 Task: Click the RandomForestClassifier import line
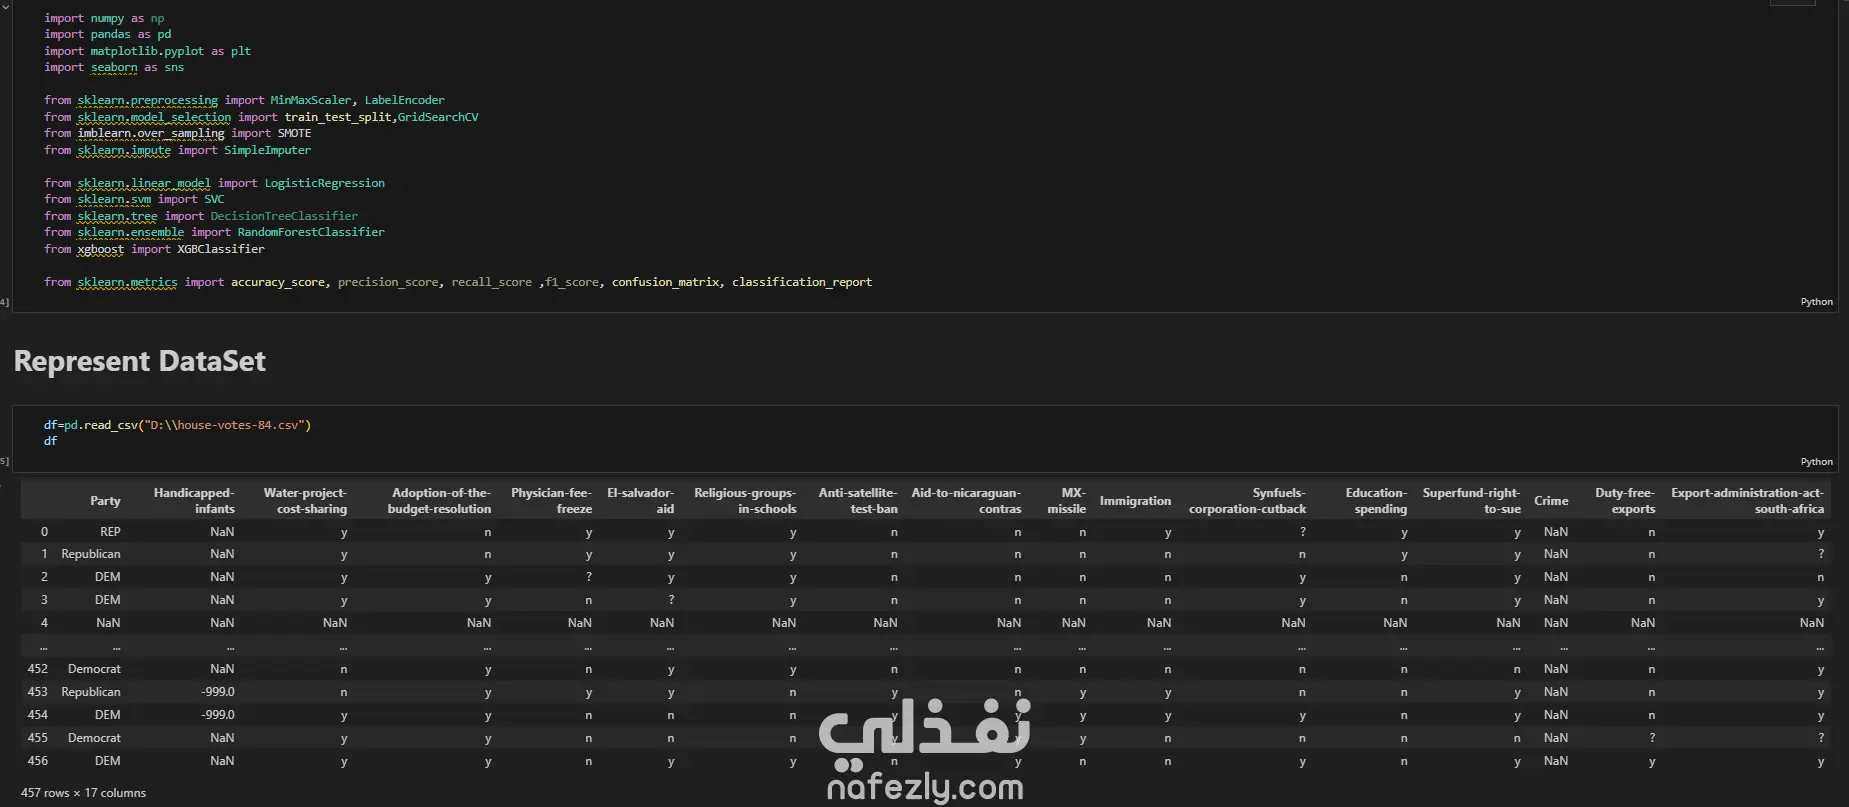click(214, 232)
